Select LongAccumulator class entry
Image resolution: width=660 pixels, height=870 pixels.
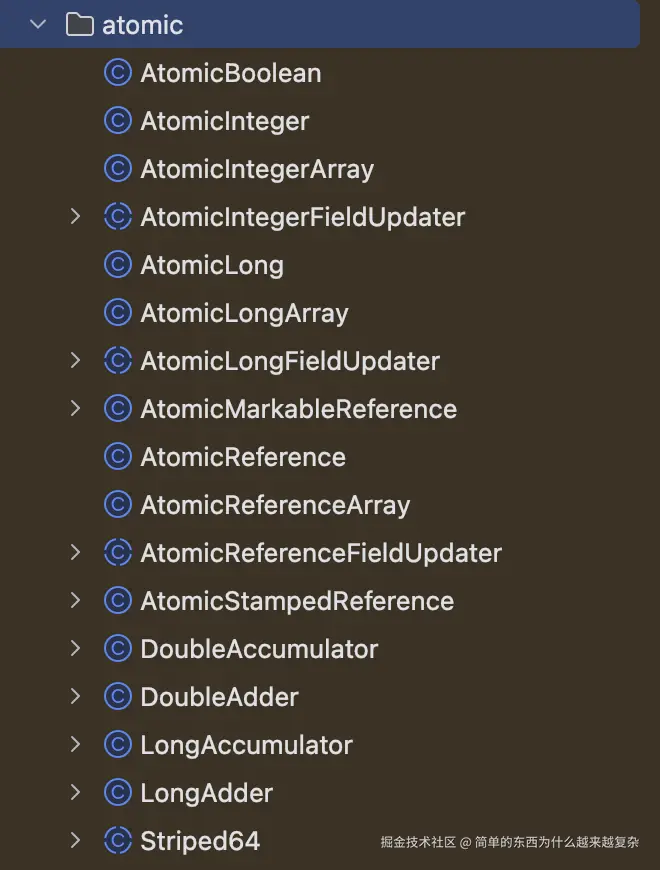tap(246, 745)
